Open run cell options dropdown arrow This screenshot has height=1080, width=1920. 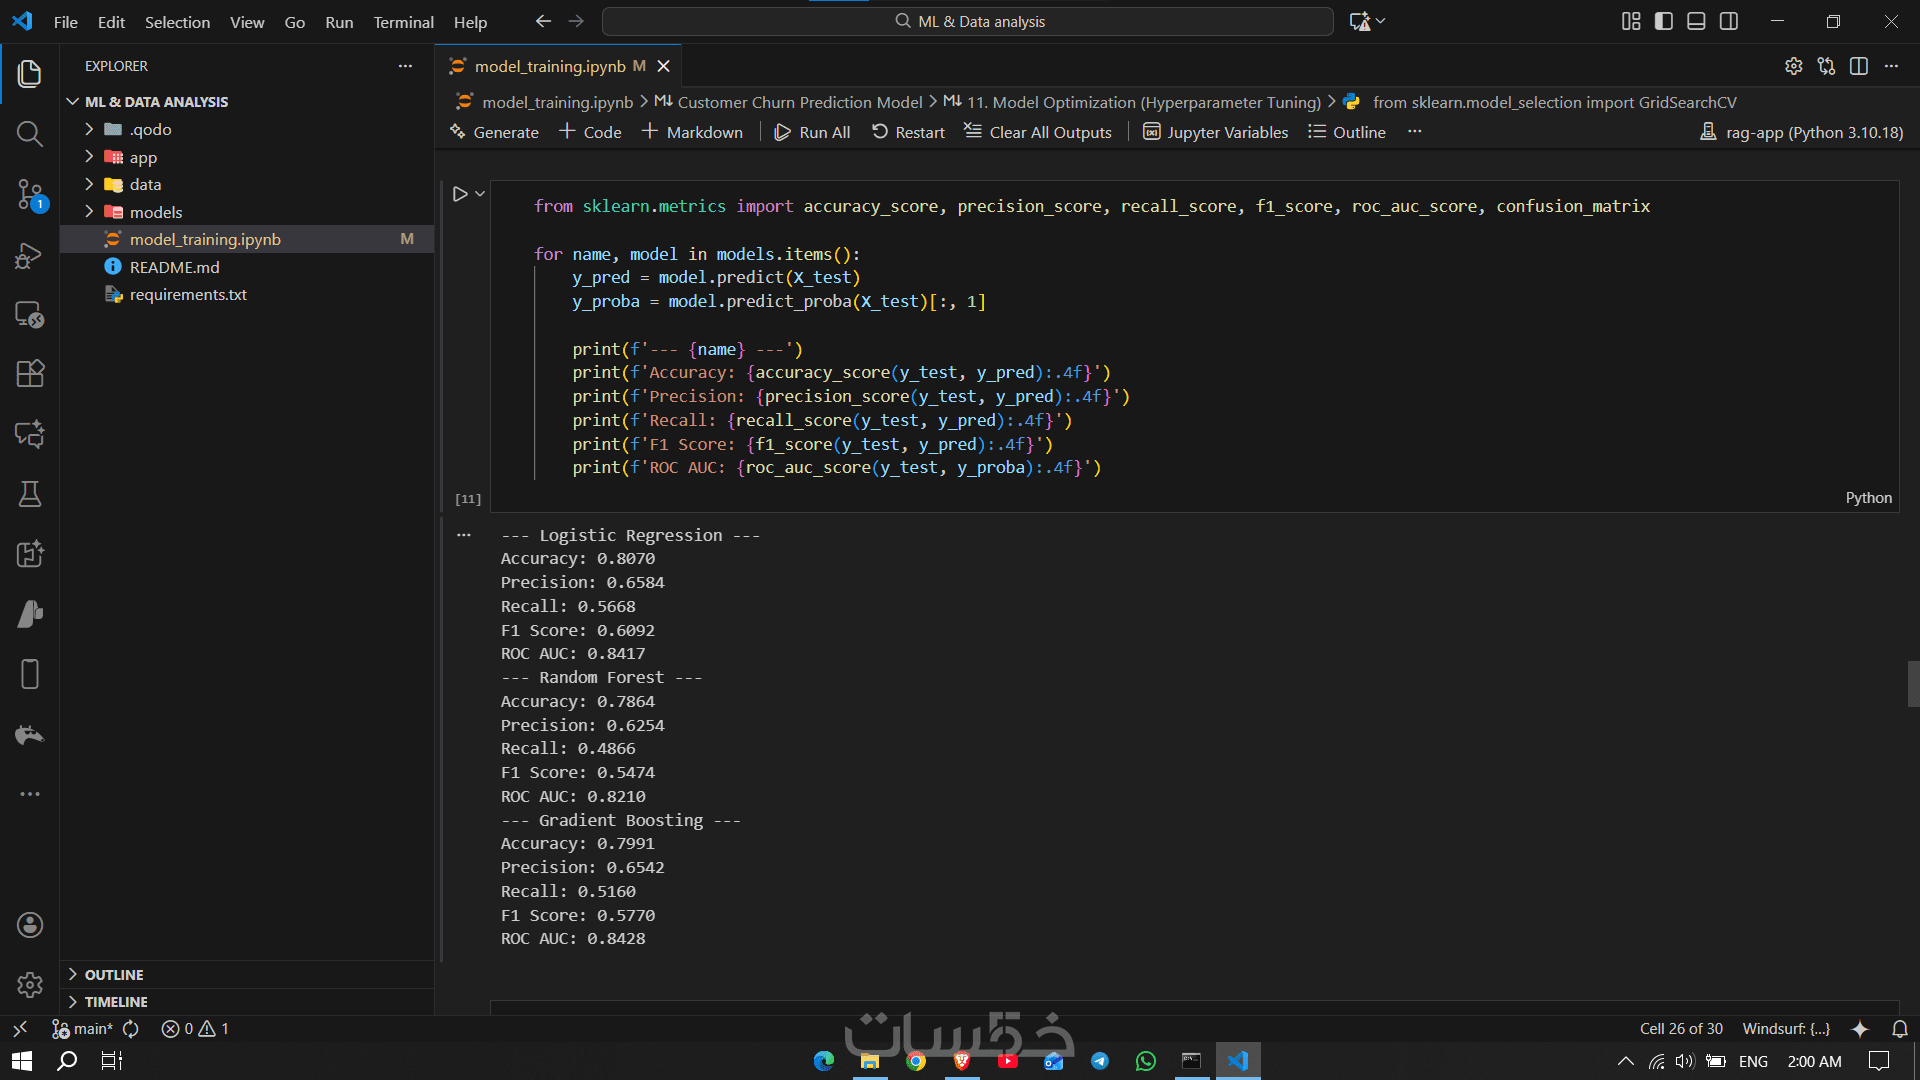(x=480, y=194)
